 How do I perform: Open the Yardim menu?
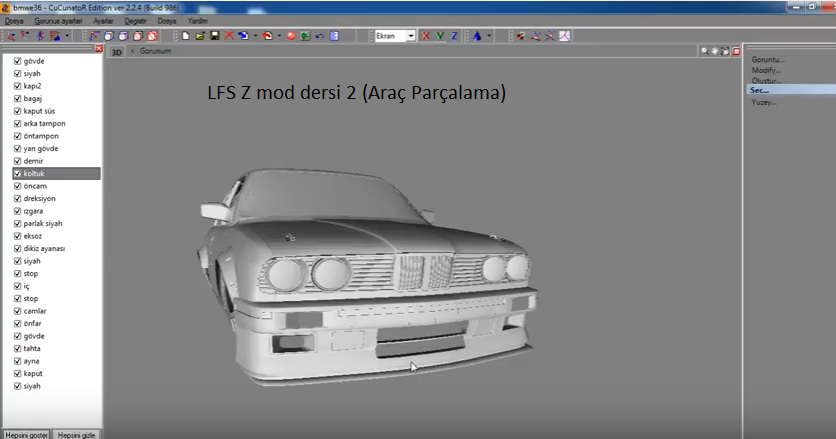[198, 21]
